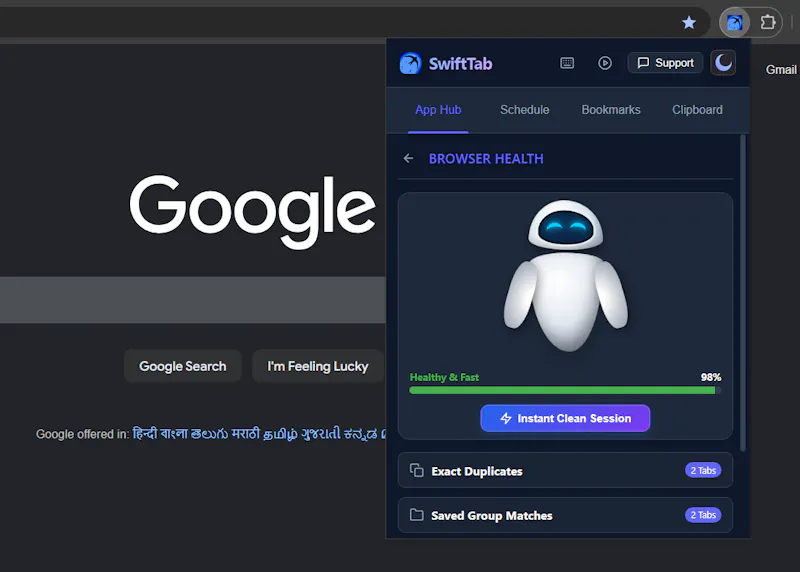The height and width of the screenshot is (572, 800).
Task: Click the SwiftTab extension icon in Chrome toolbar
Action: point(734,22)
